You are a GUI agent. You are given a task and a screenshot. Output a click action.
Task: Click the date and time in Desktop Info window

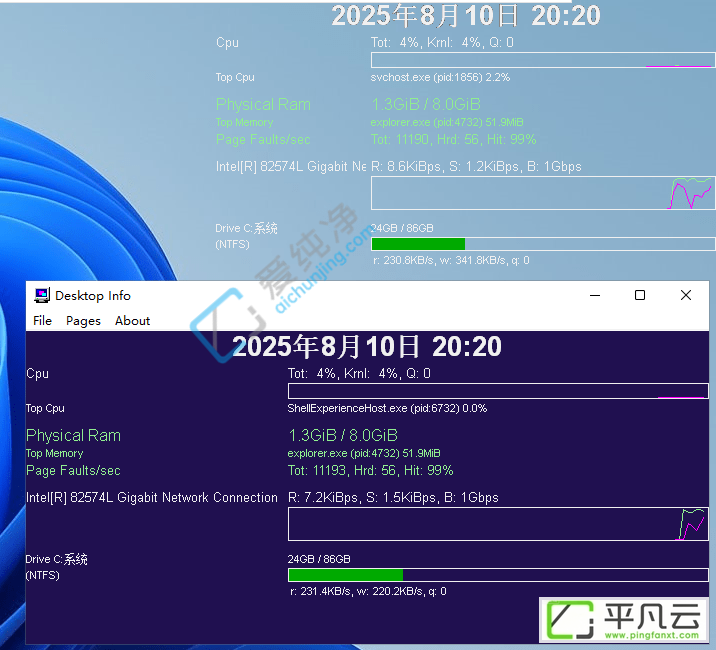point(367,346)
